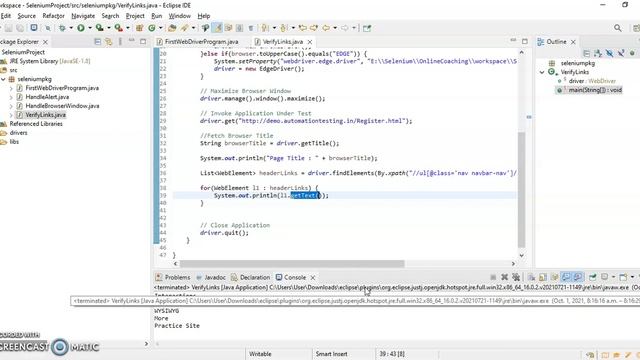Open the Navigate menu
Viewport: 640px width, 360px height.
(x=83, y=16)
